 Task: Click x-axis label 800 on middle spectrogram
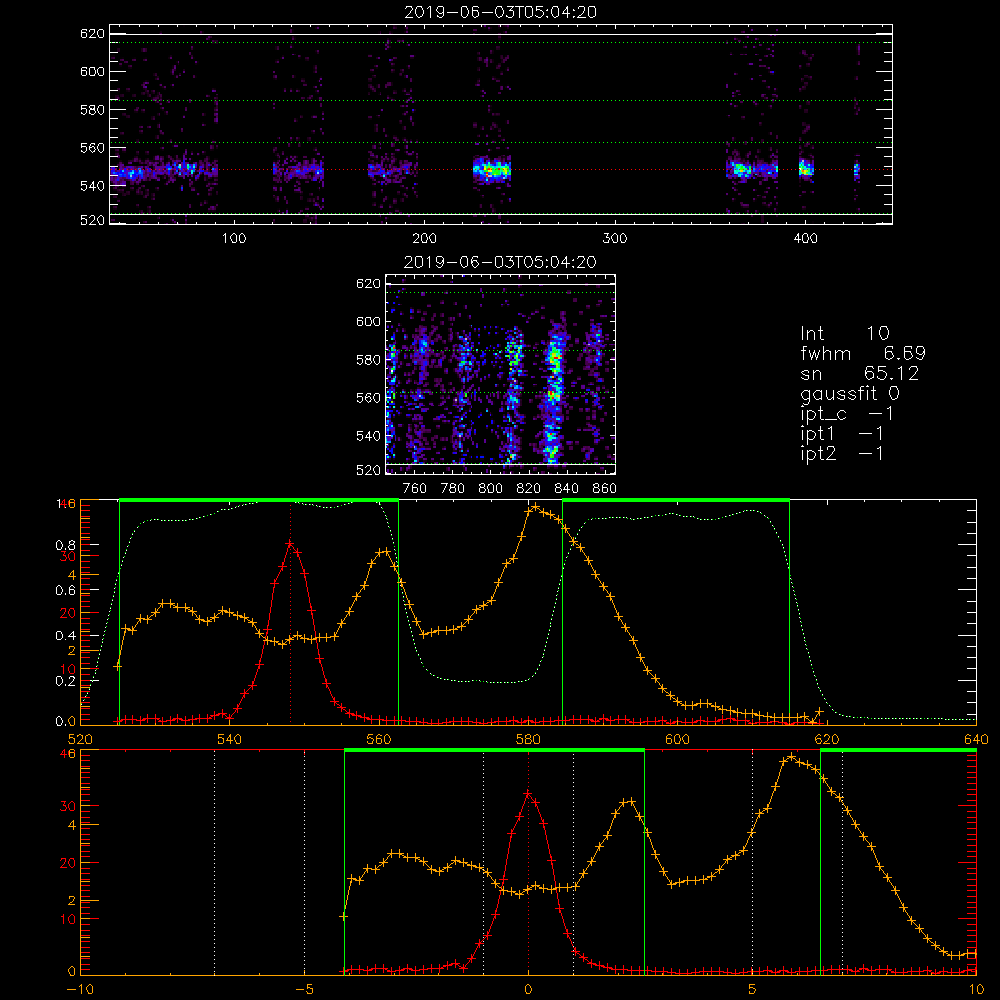pyautogui.click(x=490, y=489)
